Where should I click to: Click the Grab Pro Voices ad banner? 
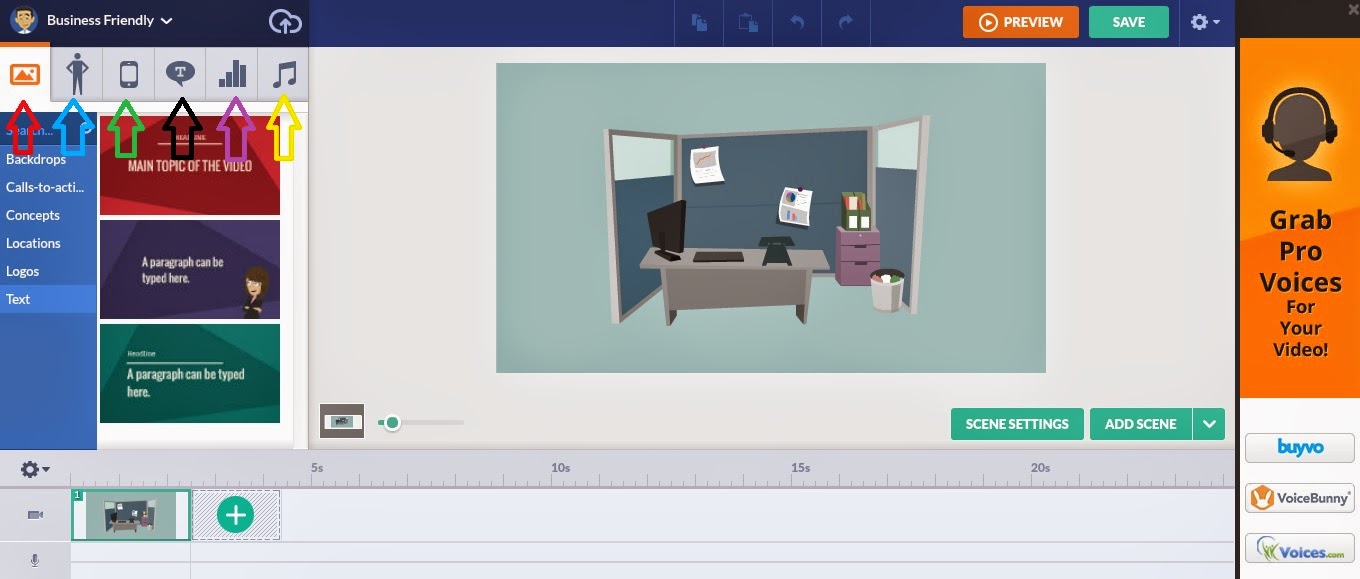(1300, 219)
